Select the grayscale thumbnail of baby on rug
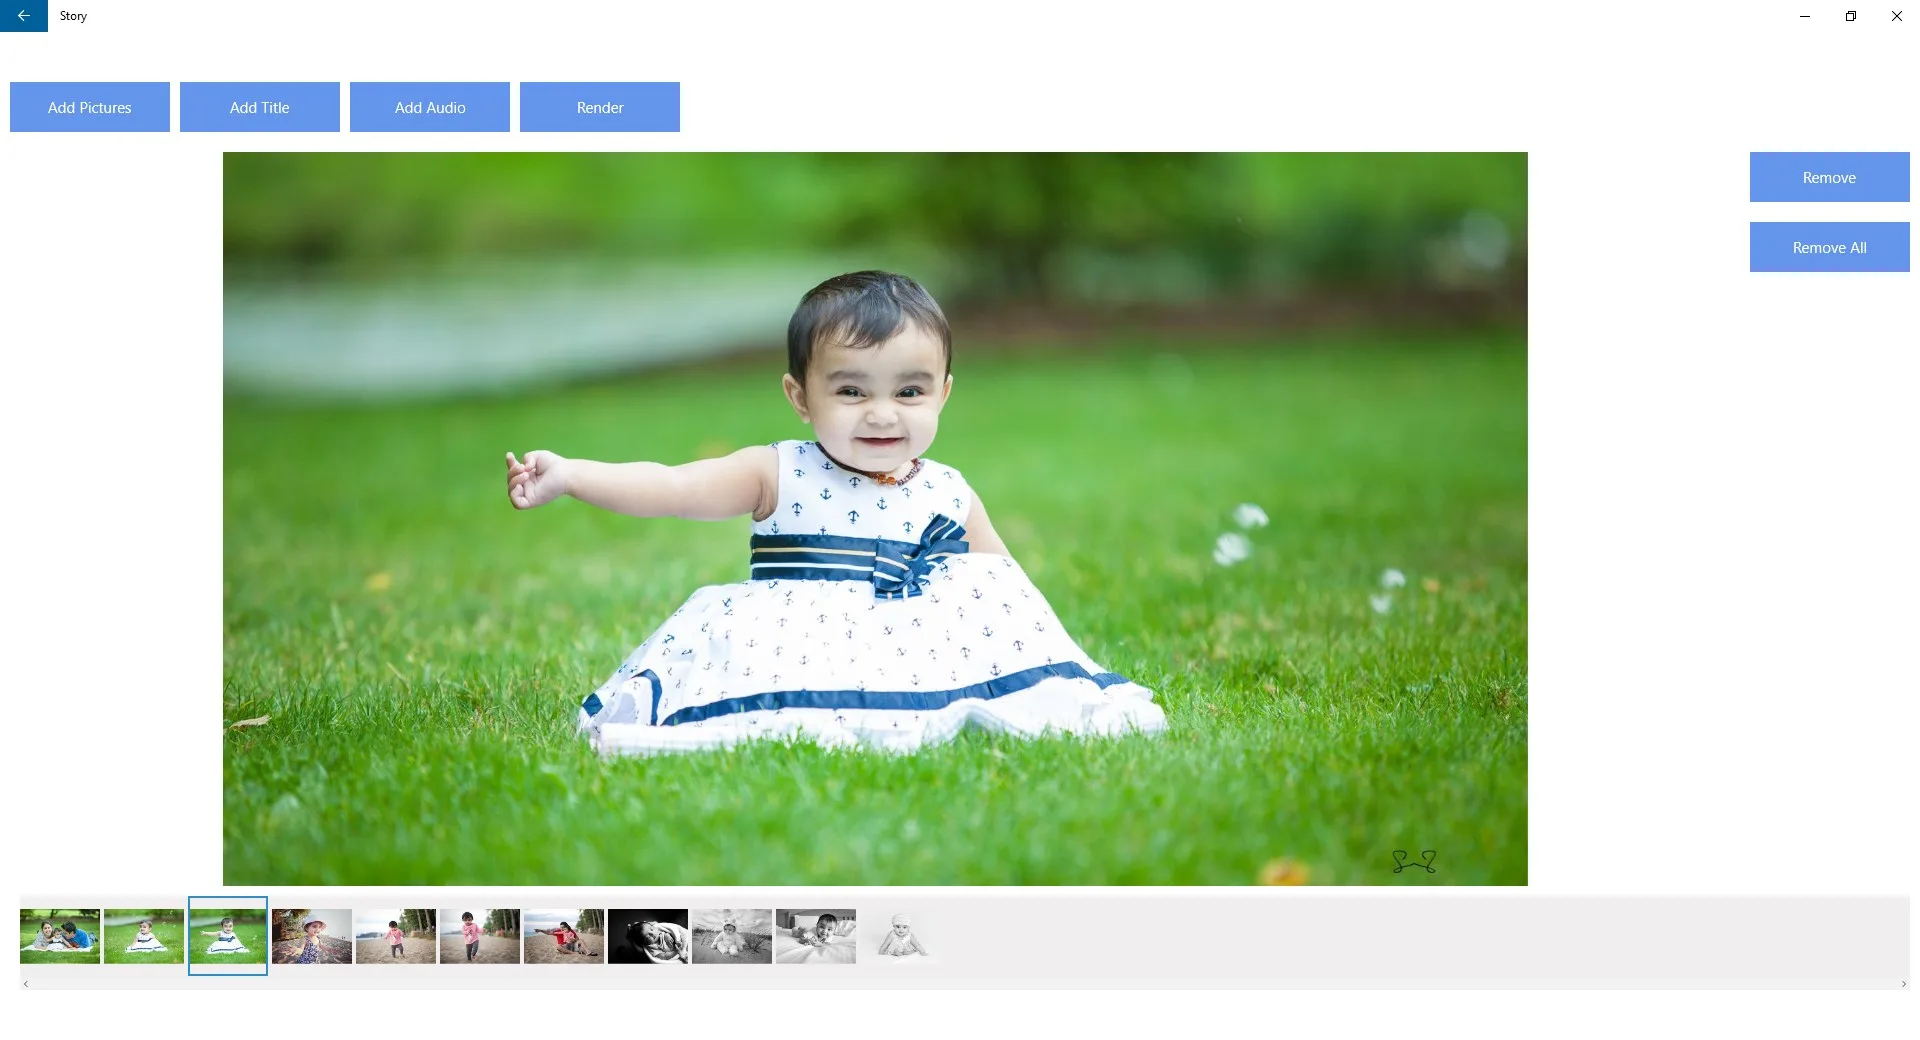 [732, 936]
